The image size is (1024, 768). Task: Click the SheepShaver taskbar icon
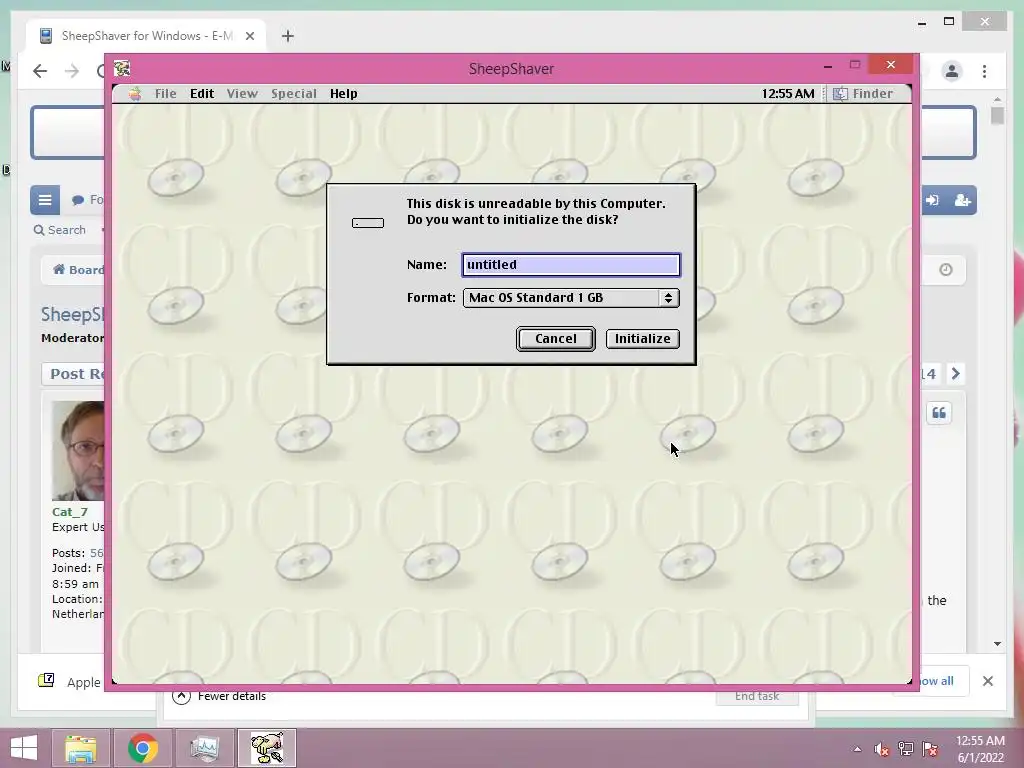click(267, 748)
